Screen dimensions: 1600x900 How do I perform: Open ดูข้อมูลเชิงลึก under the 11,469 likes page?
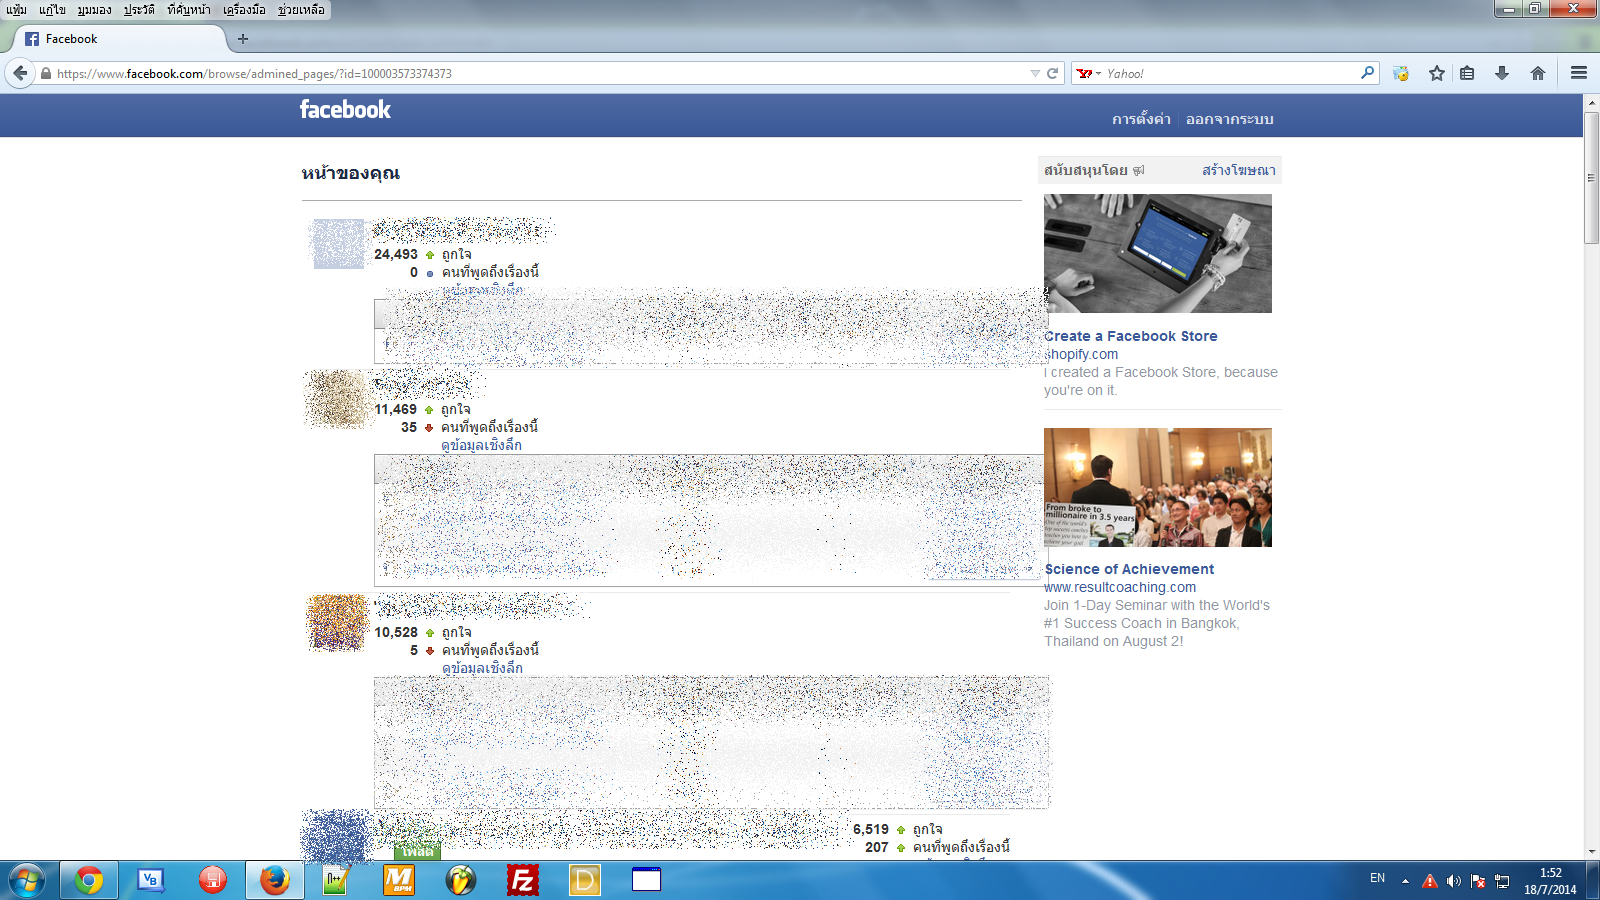(481, 445)
